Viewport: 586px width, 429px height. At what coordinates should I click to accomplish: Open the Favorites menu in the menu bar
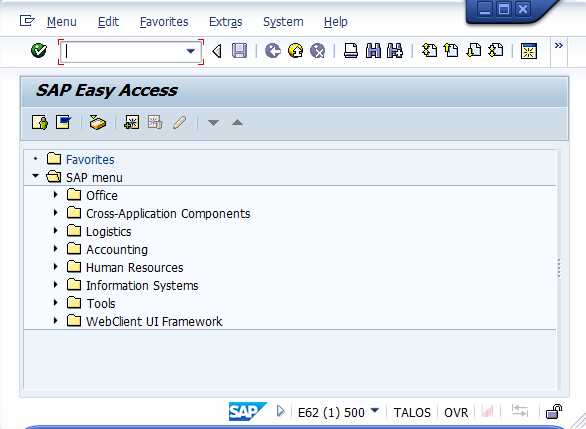164,22
